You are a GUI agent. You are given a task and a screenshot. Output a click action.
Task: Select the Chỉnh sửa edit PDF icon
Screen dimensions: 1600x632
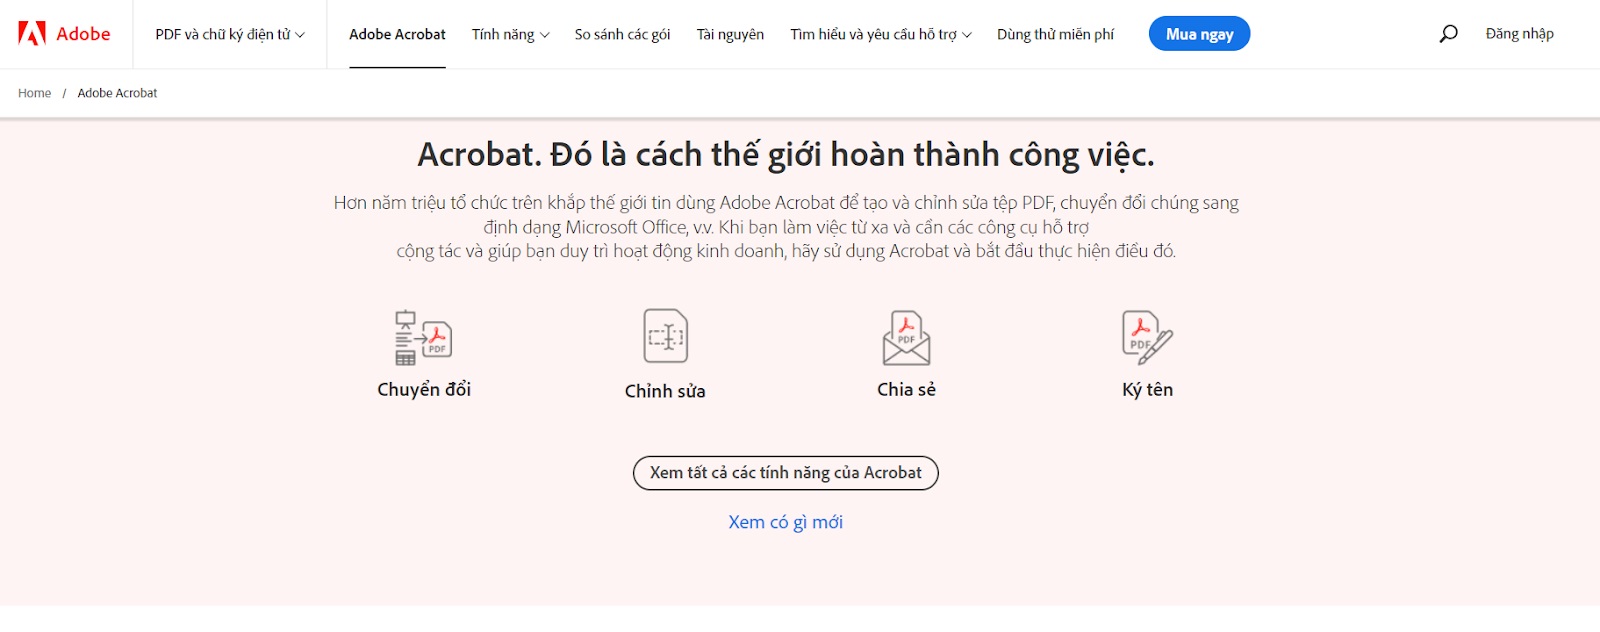(x=665, y=336)
